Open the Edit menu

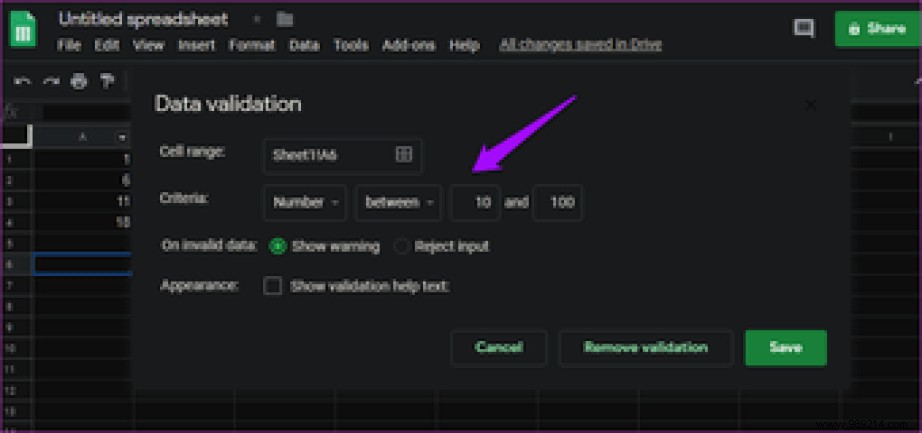(x=107, y=45)
